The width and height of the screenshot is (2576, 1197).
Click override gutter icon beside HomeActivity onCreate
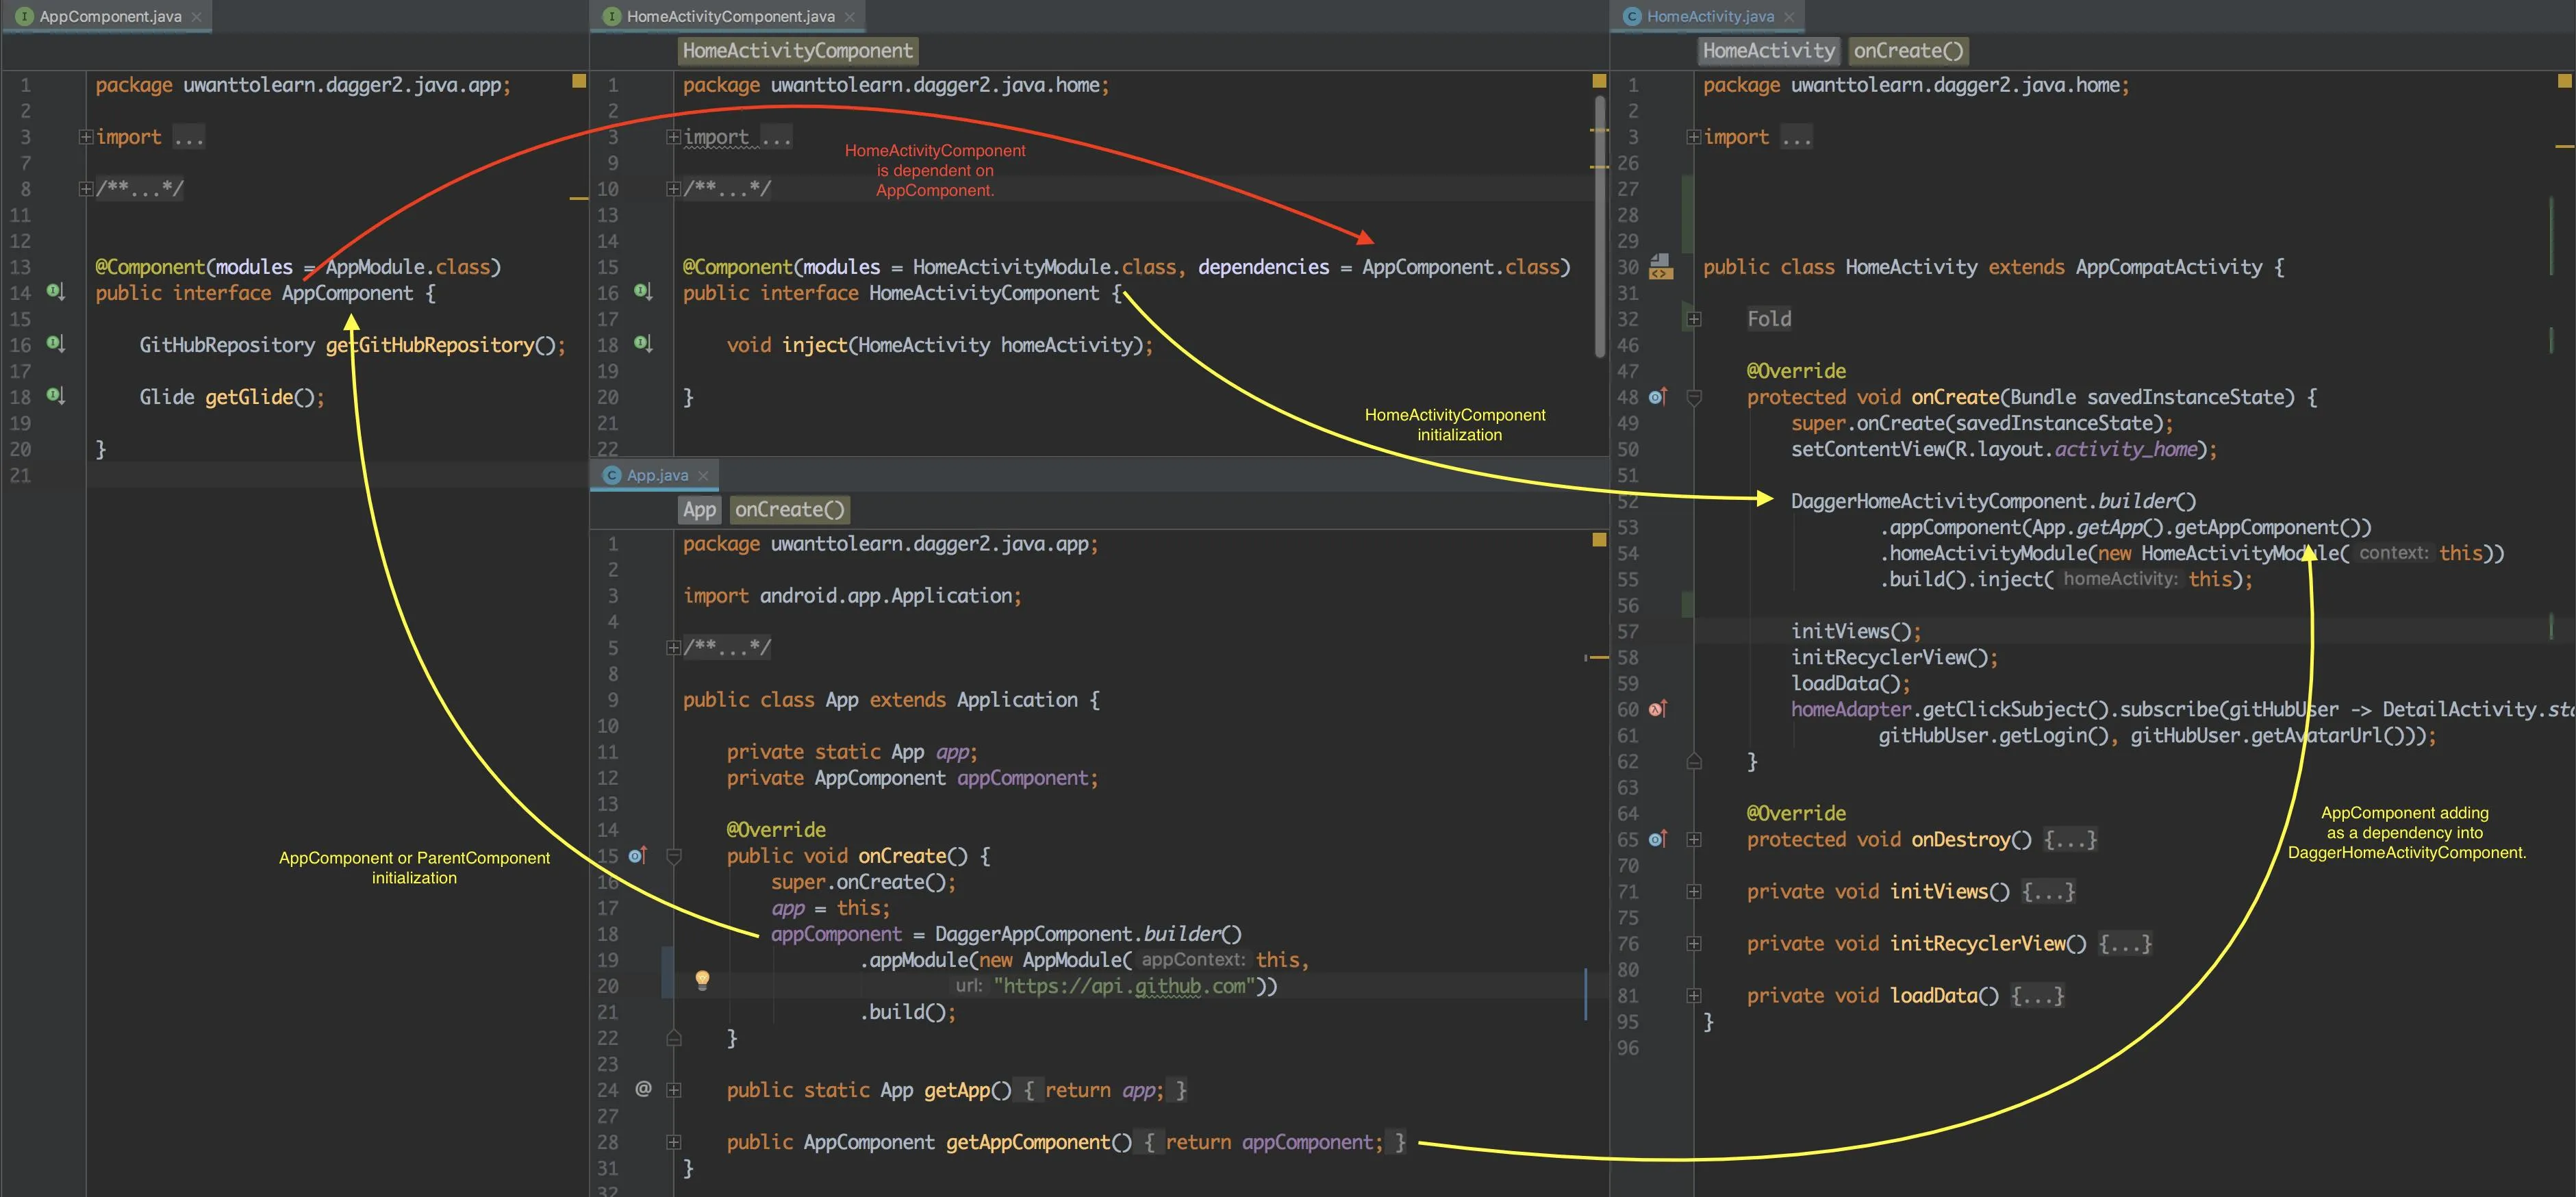[x=1657, y=397]
